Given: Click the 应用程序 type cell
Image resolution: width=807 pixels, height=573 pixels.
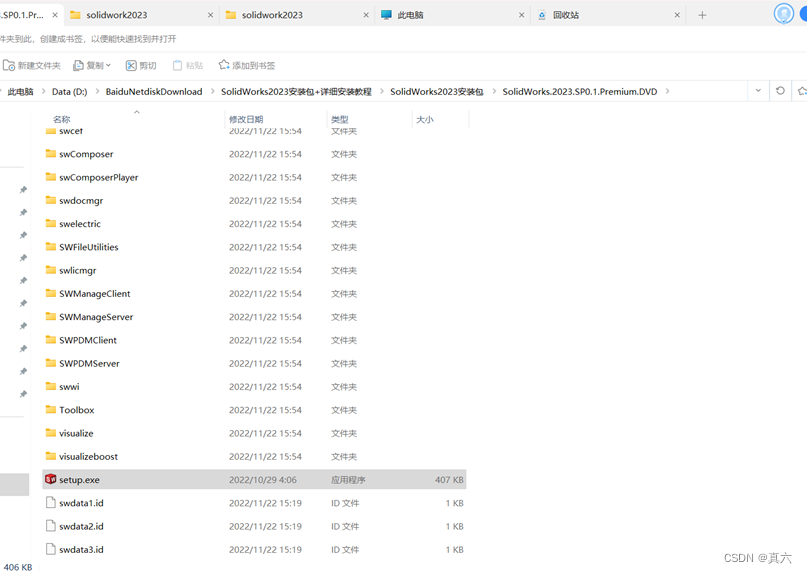Looking at the screenshot, I should [348, 480].
